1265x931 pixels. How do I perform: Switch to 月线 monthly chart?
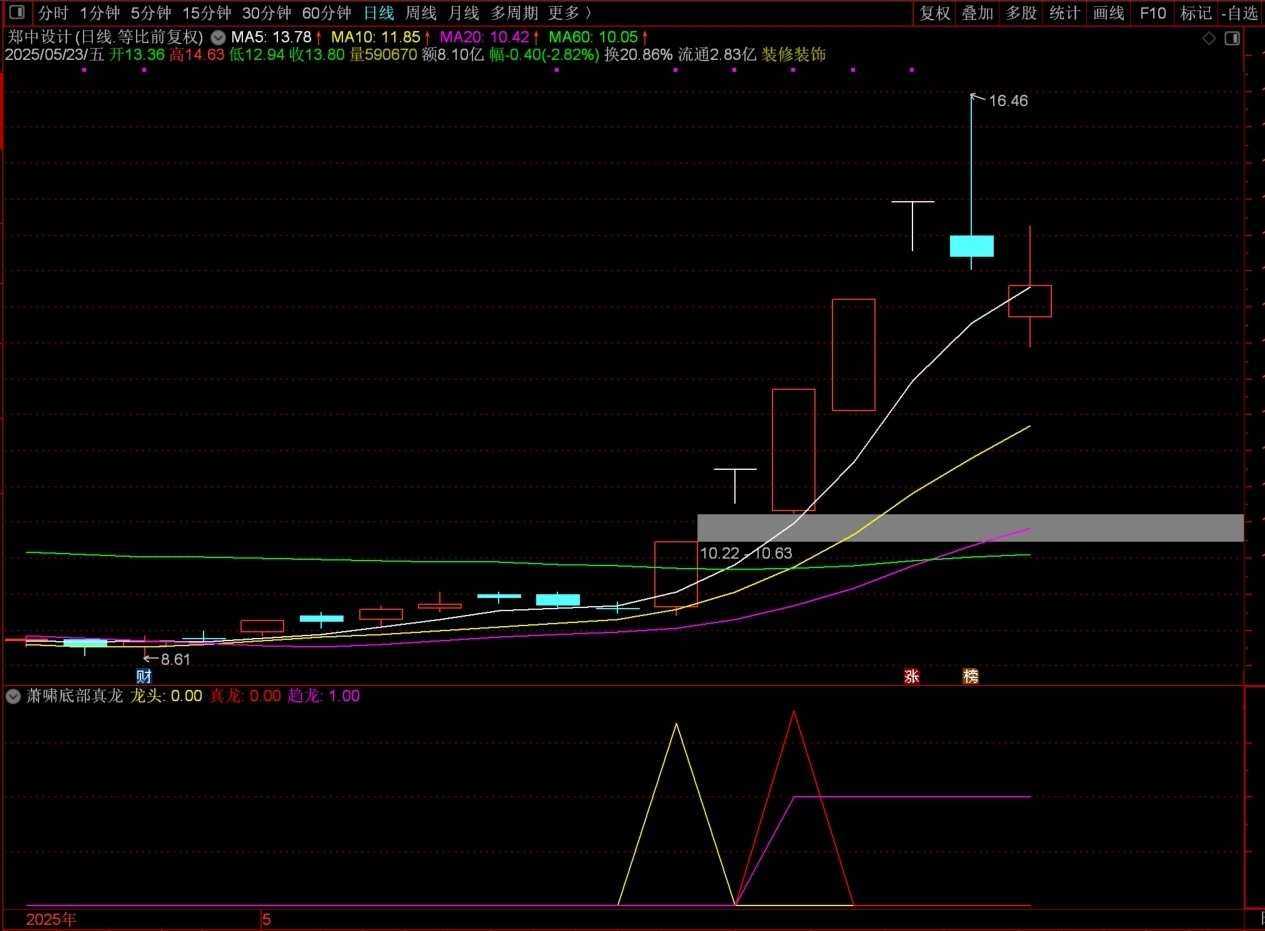pyautogui.click(x=463, y=13)
